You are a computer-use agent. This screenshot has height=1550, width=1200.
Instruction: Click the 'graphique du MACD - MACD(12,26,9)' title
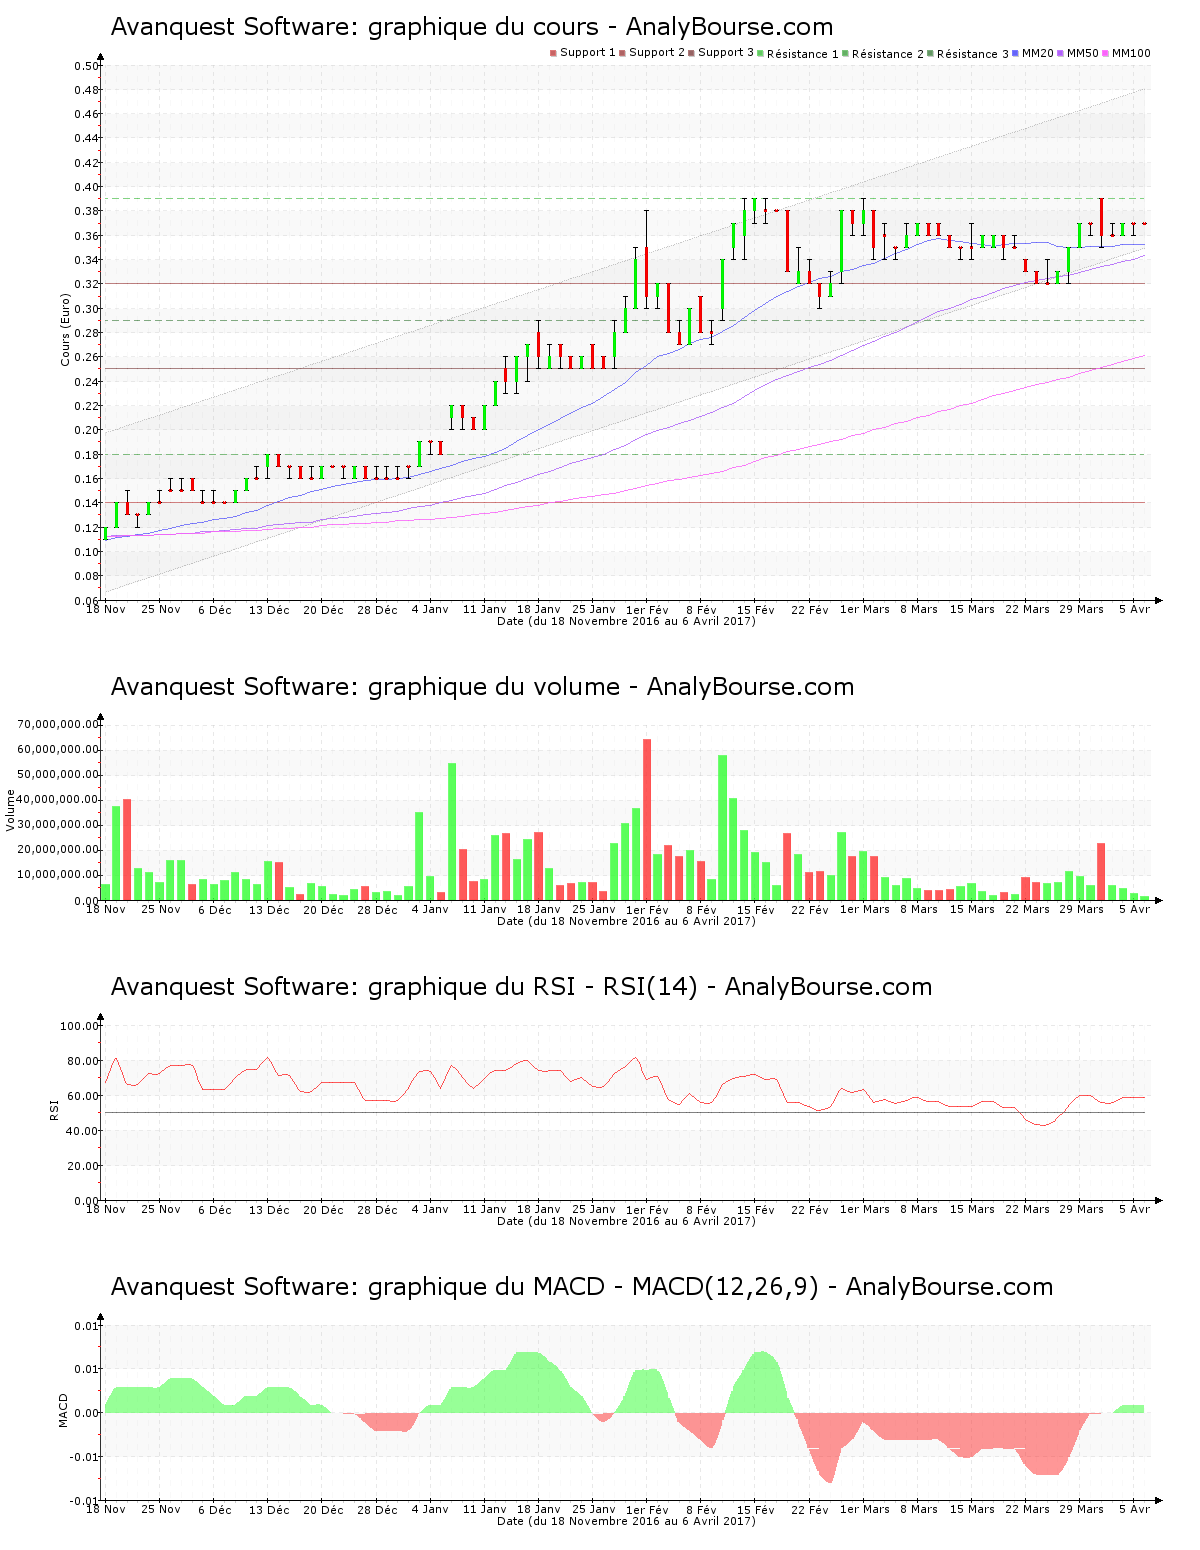click(x=582, y=1287)
